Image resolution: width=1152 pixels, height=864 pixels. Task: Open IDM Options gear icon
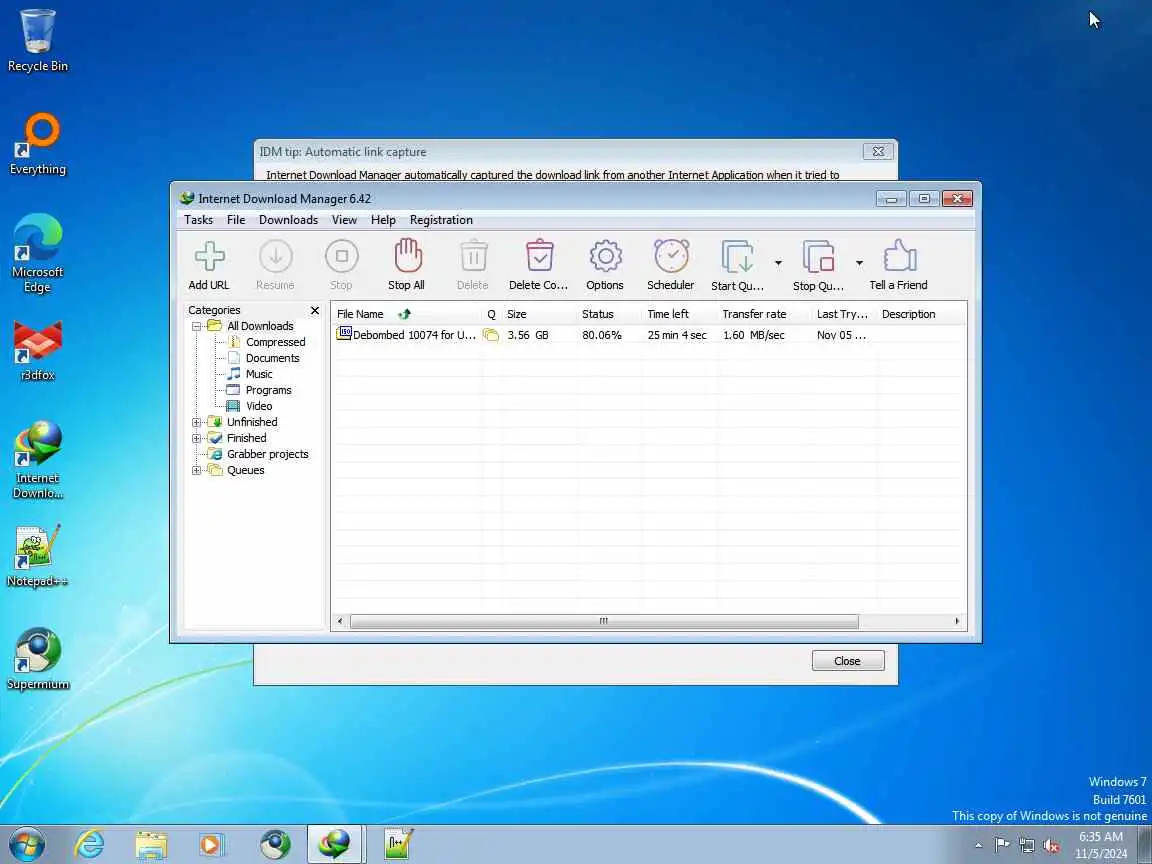(605, 256)
